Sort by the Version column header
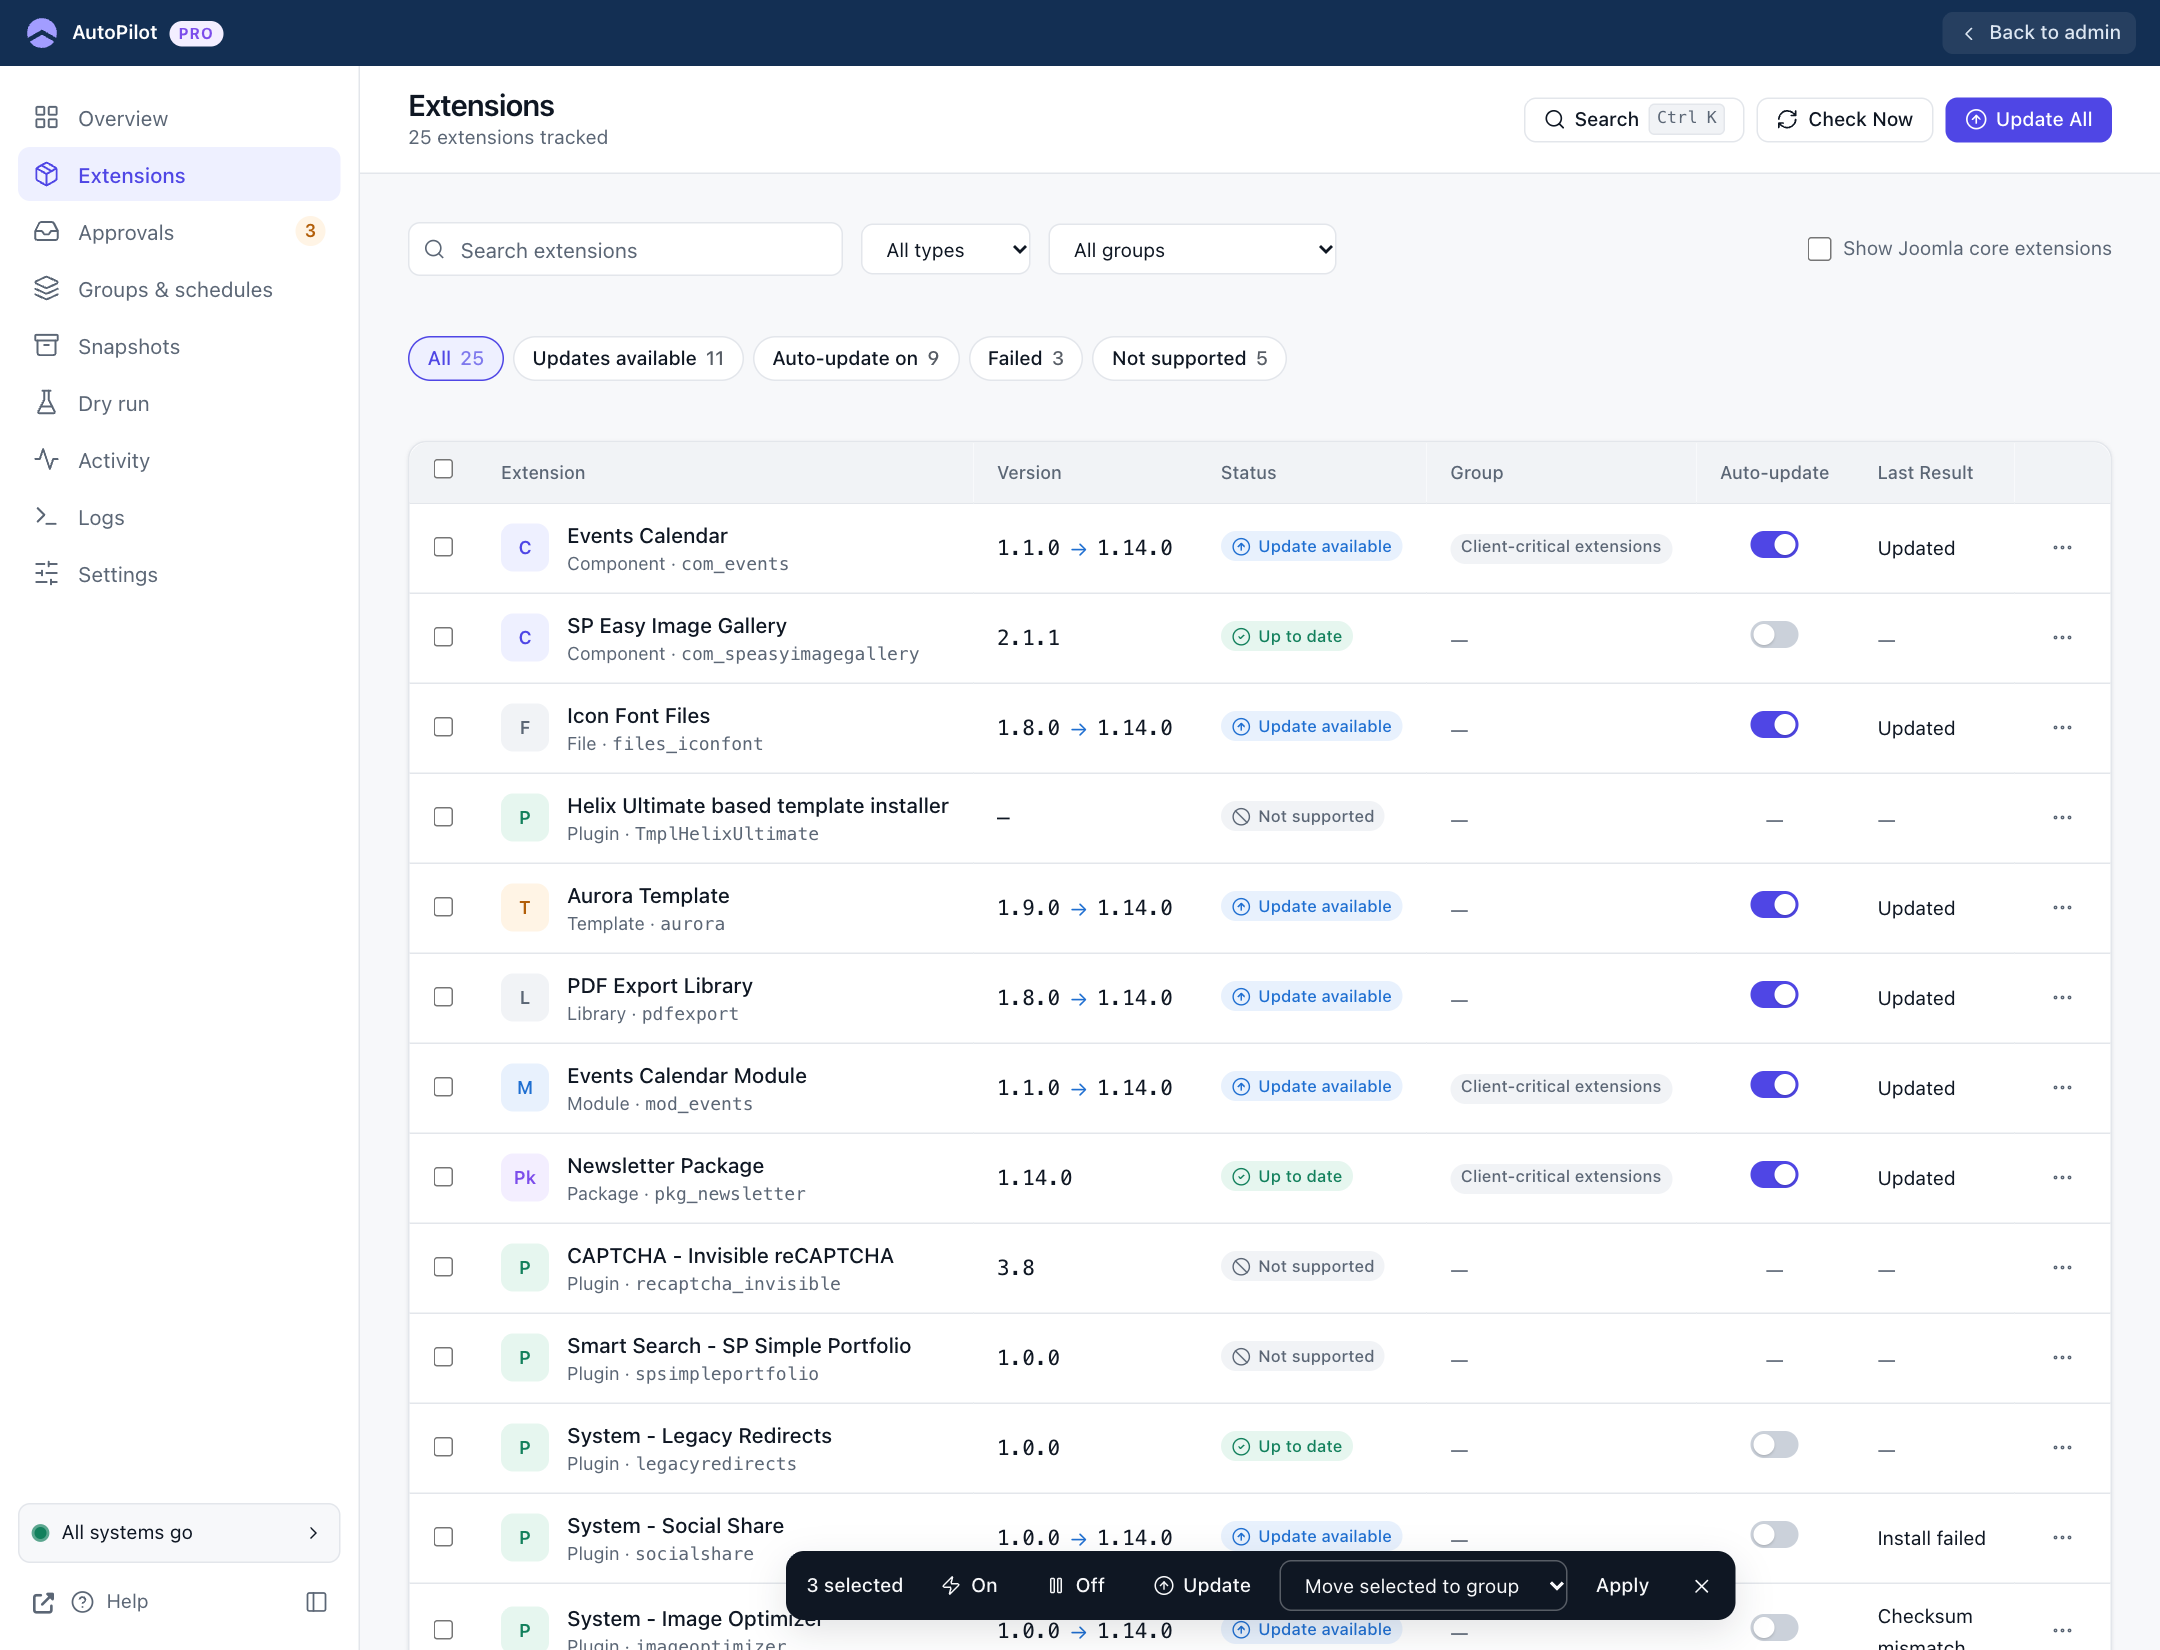Viewport: 2160px width, 1650px height. pyautogui.click(x=1029, y=473)
